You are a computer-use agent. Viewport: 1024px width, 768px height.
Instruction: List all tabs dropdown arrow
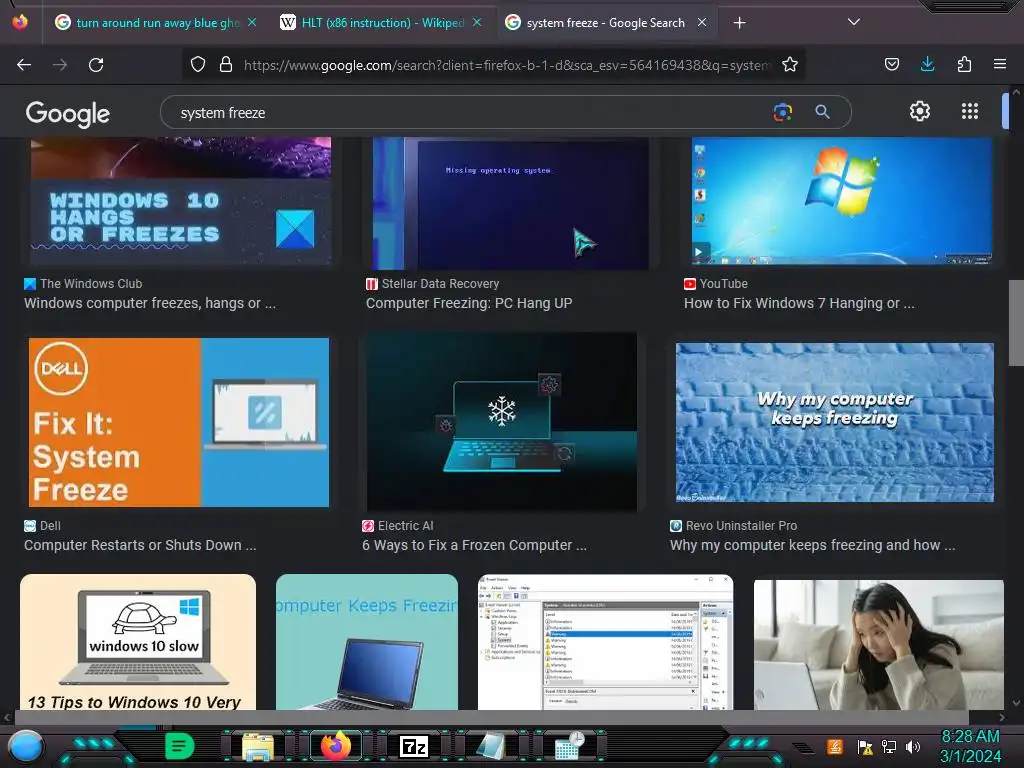(854, 22)
